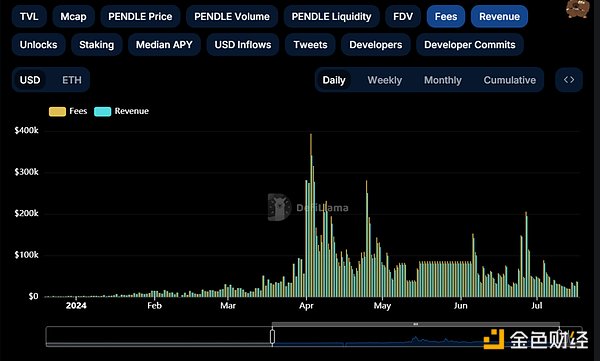Click the left range slider handle

coord(272,336)
